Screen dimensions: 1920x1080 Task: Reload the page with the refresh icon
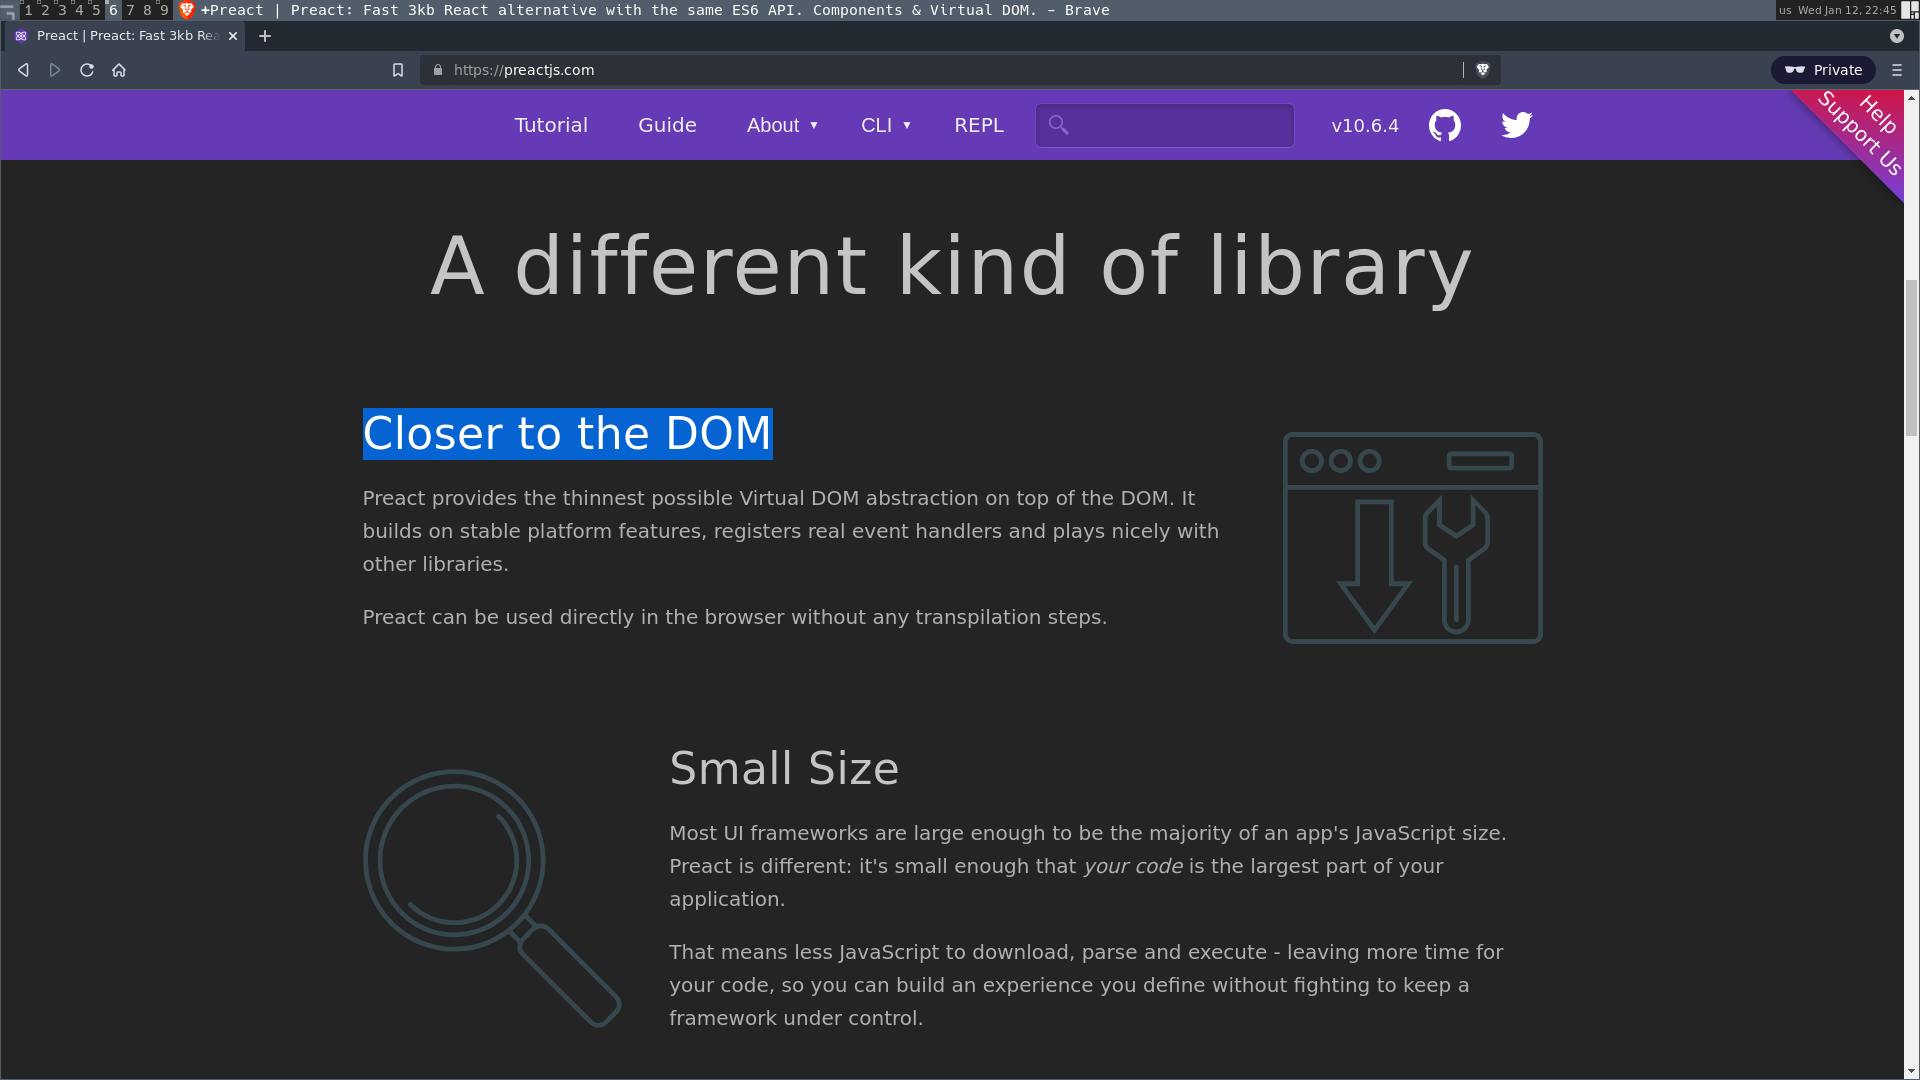pos(87,70)
